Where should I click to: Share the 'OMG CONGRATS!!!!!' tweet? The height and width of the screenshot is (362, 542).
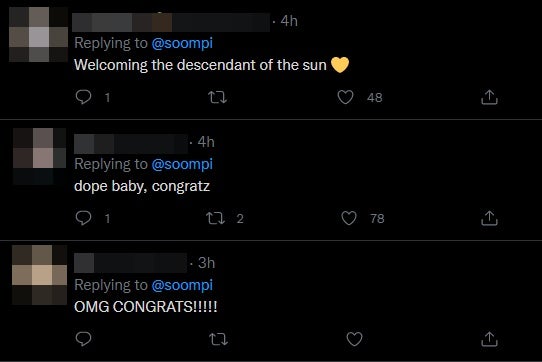[489, 339]
